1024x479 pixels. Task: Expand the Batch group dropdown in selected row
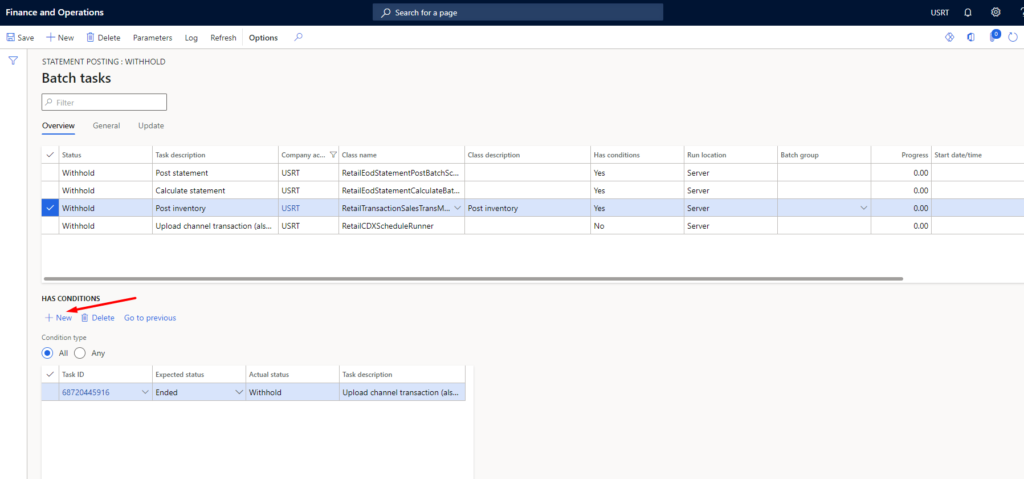click(863, 208)
